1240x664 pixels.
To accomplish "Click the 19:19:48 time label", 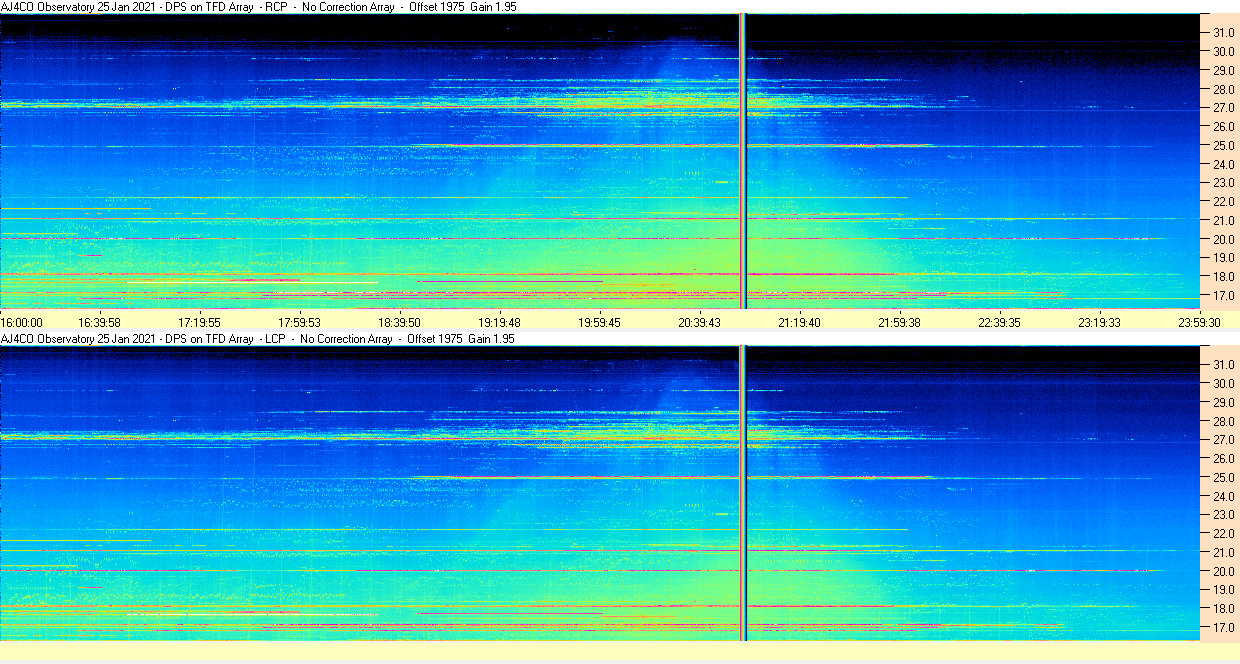I will pos(499,322).
